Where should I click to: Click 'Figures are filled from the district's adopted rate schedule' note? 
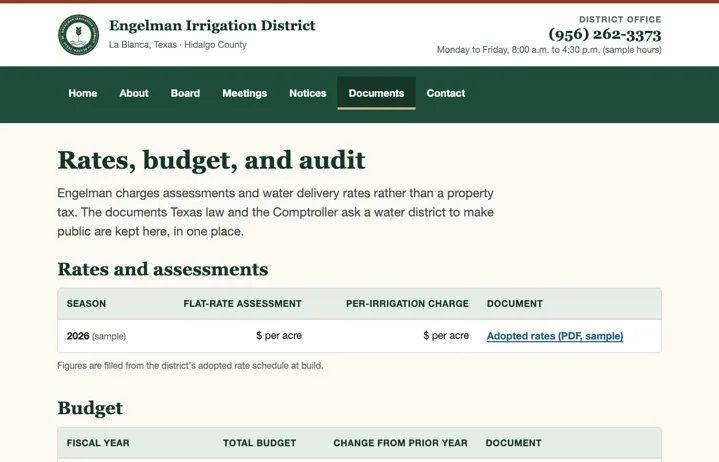point(190,366)
